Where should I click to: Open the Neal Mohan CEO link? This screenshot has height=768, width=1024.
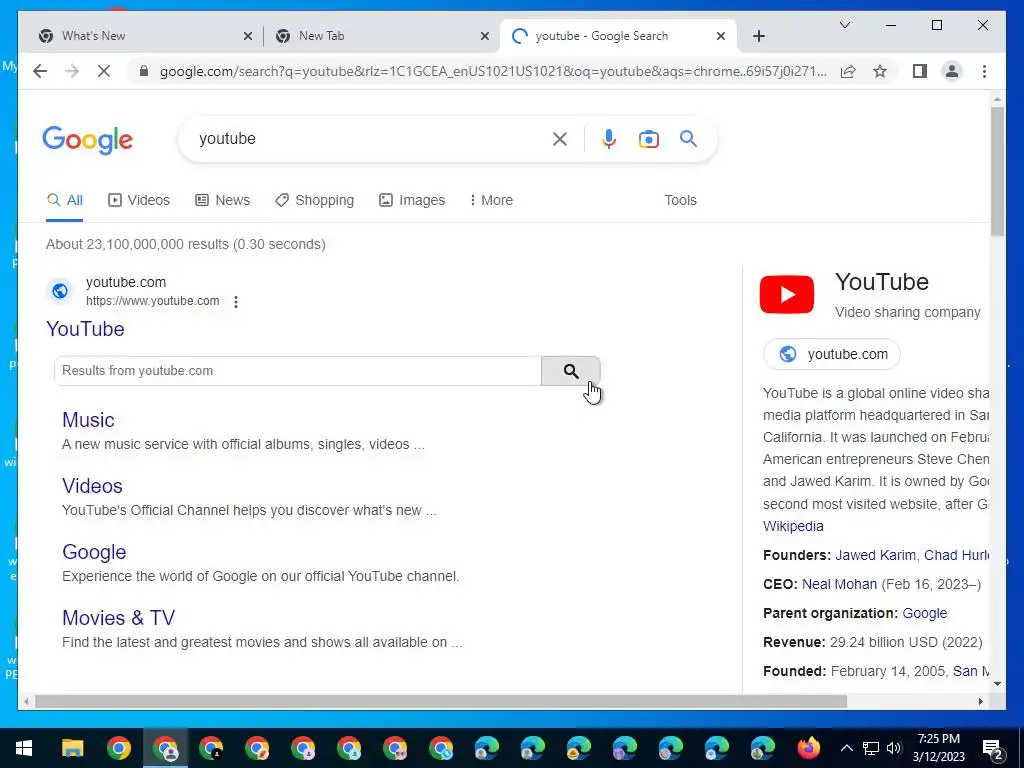[x=839, y=584]
